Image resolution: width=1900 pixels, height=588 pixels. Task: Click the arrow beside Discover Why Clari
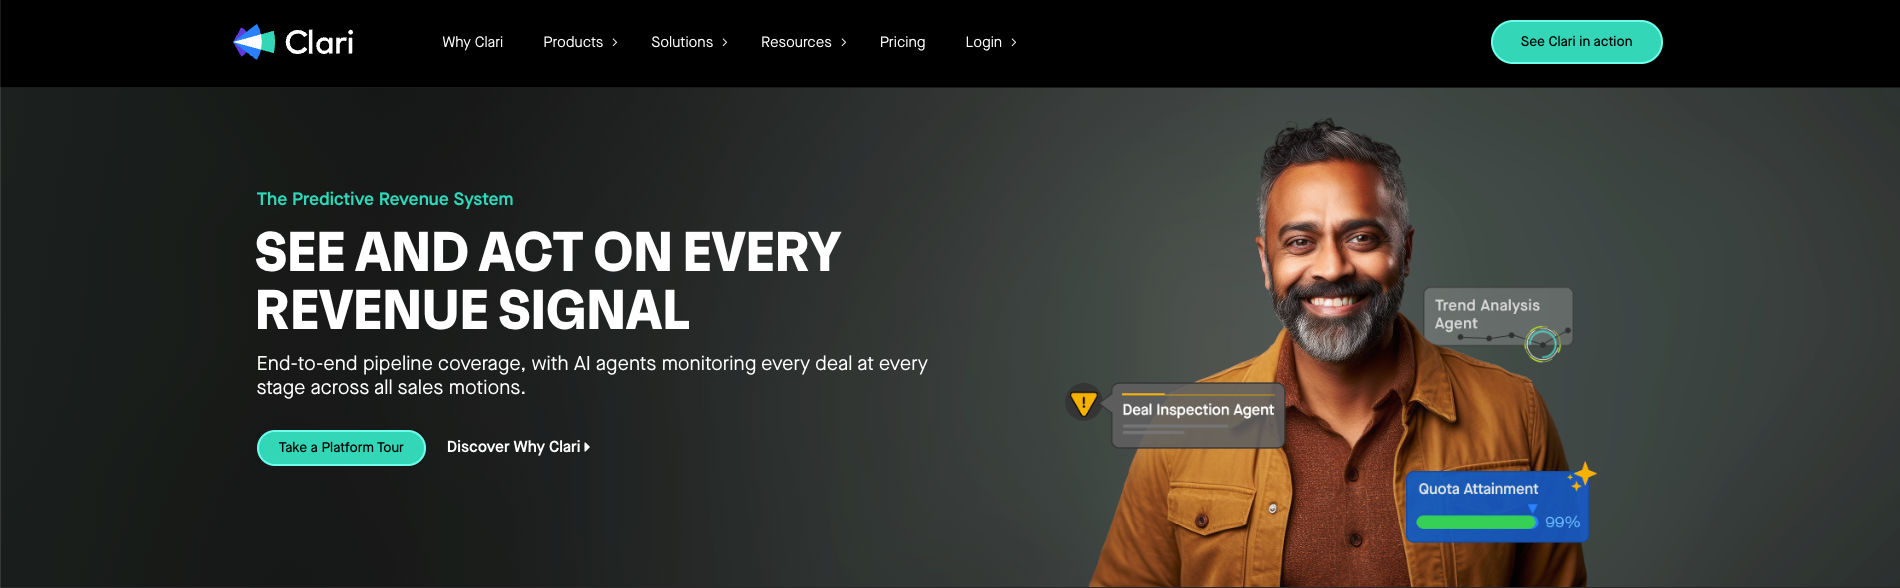pyautogui.click(x=587, y=447)
